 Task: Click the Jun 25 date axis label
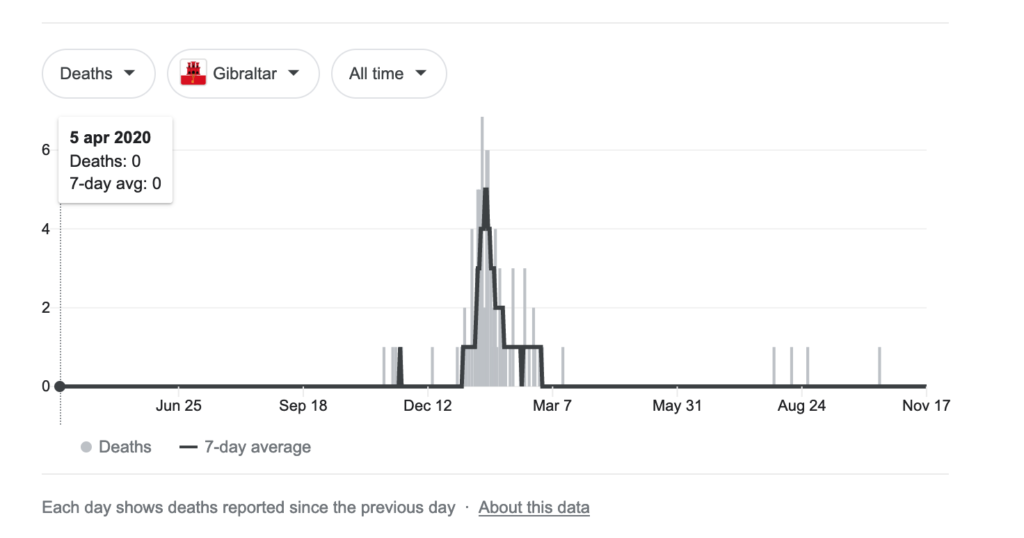(179, 406)
